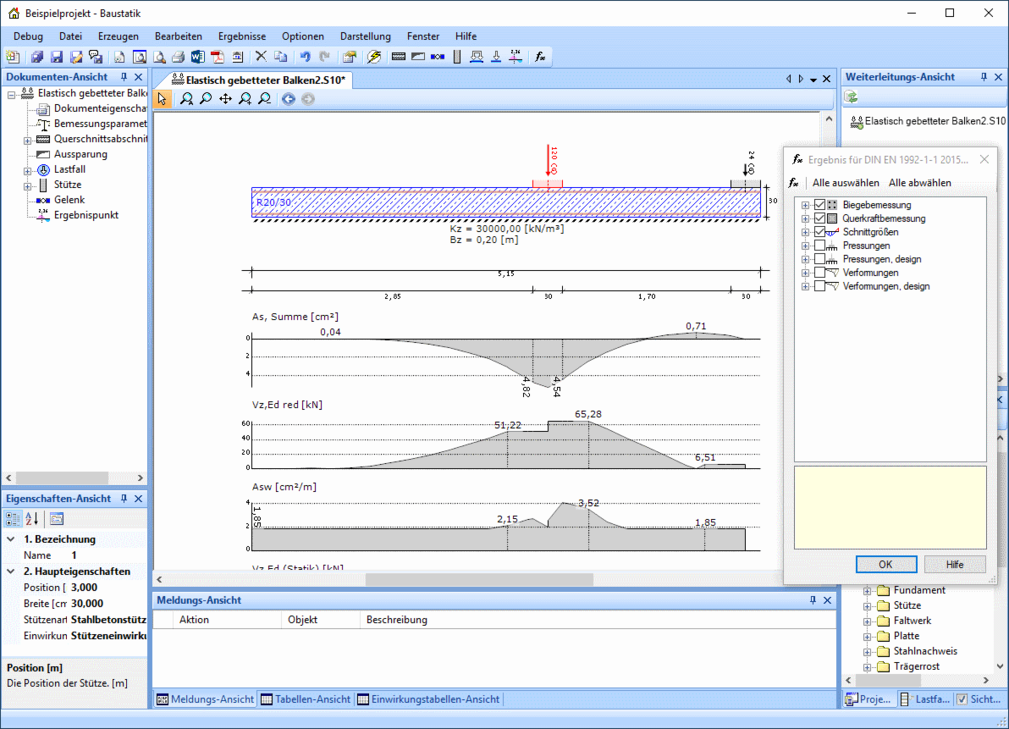Image resolution: width=1009 pixels, height=729 pixels.
Task: Switch to the Tabellen-Ansicht tab
Action: click(x=306, y=699)
